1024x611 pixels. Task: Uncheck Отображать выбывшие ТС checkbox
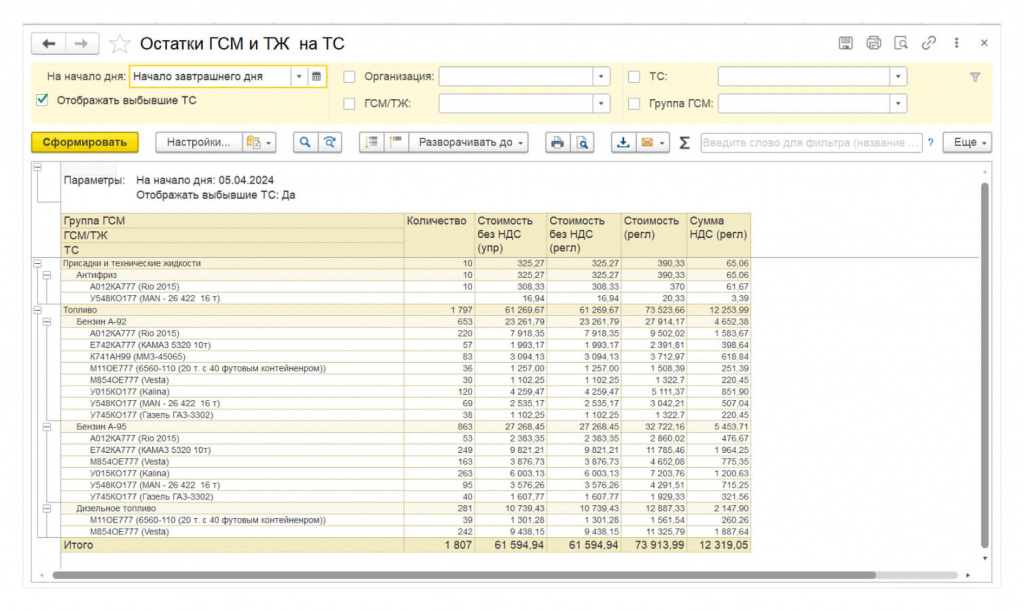(42, 100)
